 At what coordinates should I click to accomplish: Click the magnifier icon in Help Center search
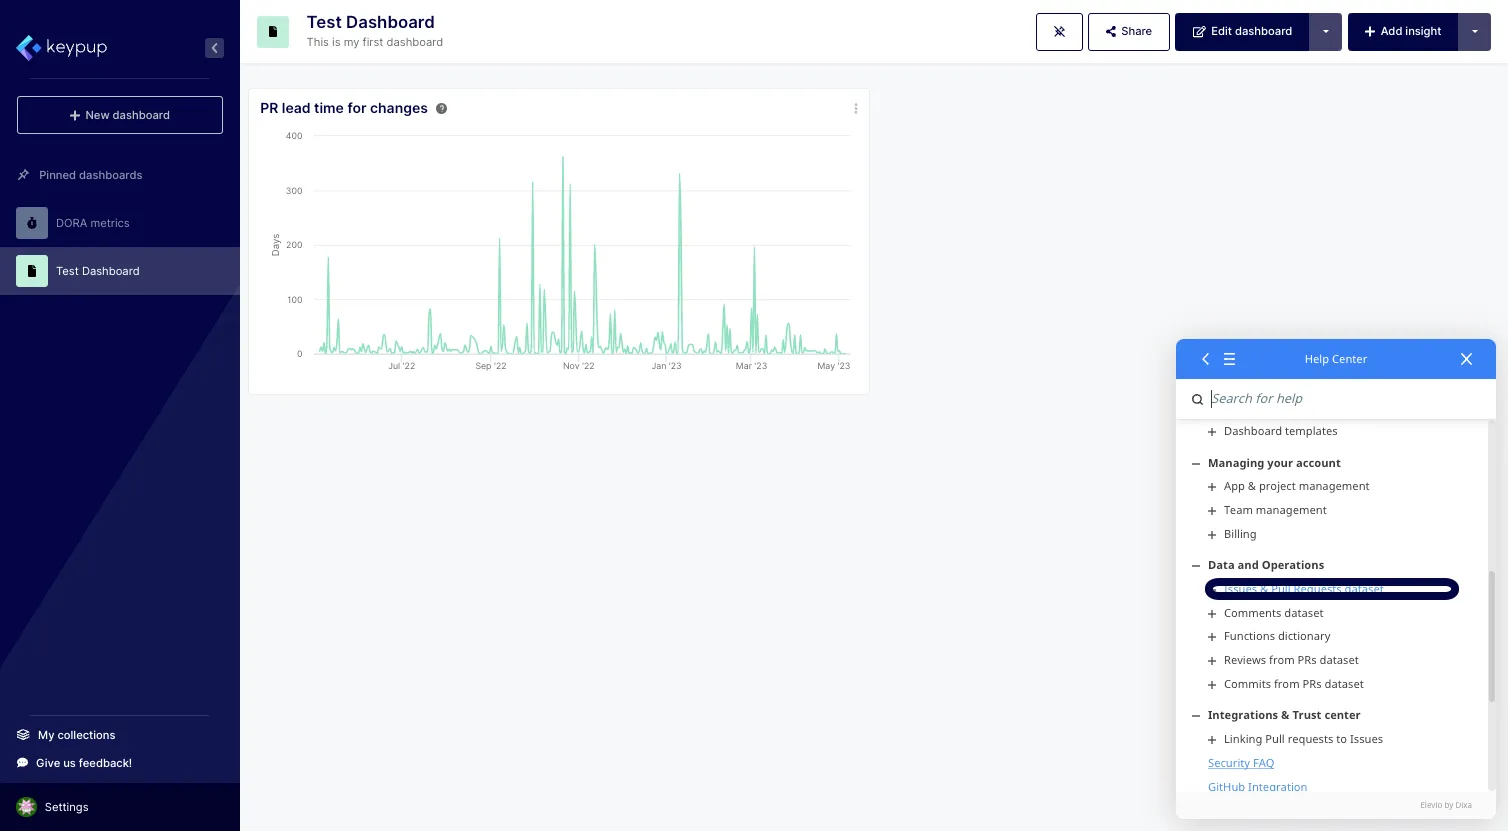point(1197,399)
